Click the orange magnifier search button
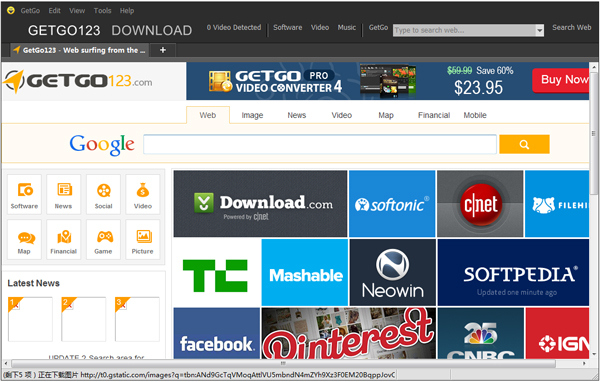 tap(524, 144)
